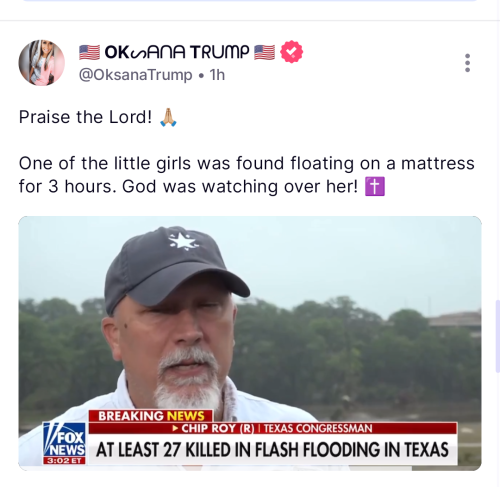Click the US flag emoji after the name
Image resolution: width=500 pixels, height=487 pixels.
point(265,52)
